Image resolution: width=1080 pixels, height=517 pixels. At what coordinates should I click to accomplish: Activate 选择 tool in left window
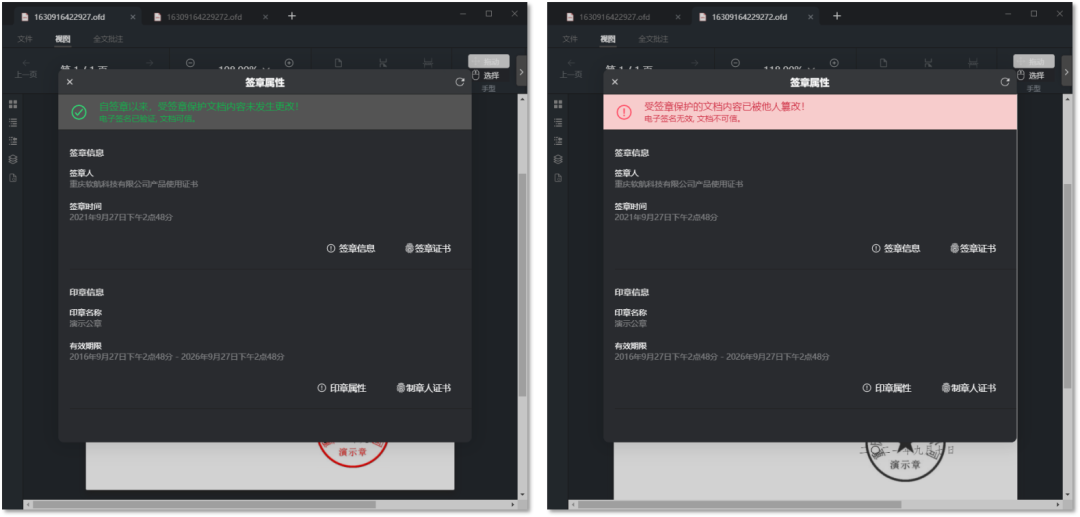(x=486, y=76)
